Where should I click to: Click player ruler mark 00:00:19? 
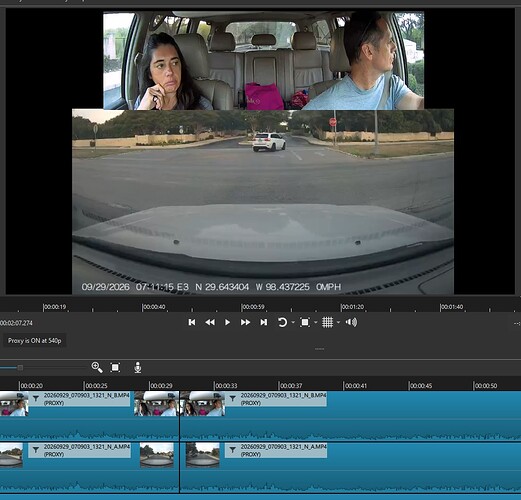(55, 307)
